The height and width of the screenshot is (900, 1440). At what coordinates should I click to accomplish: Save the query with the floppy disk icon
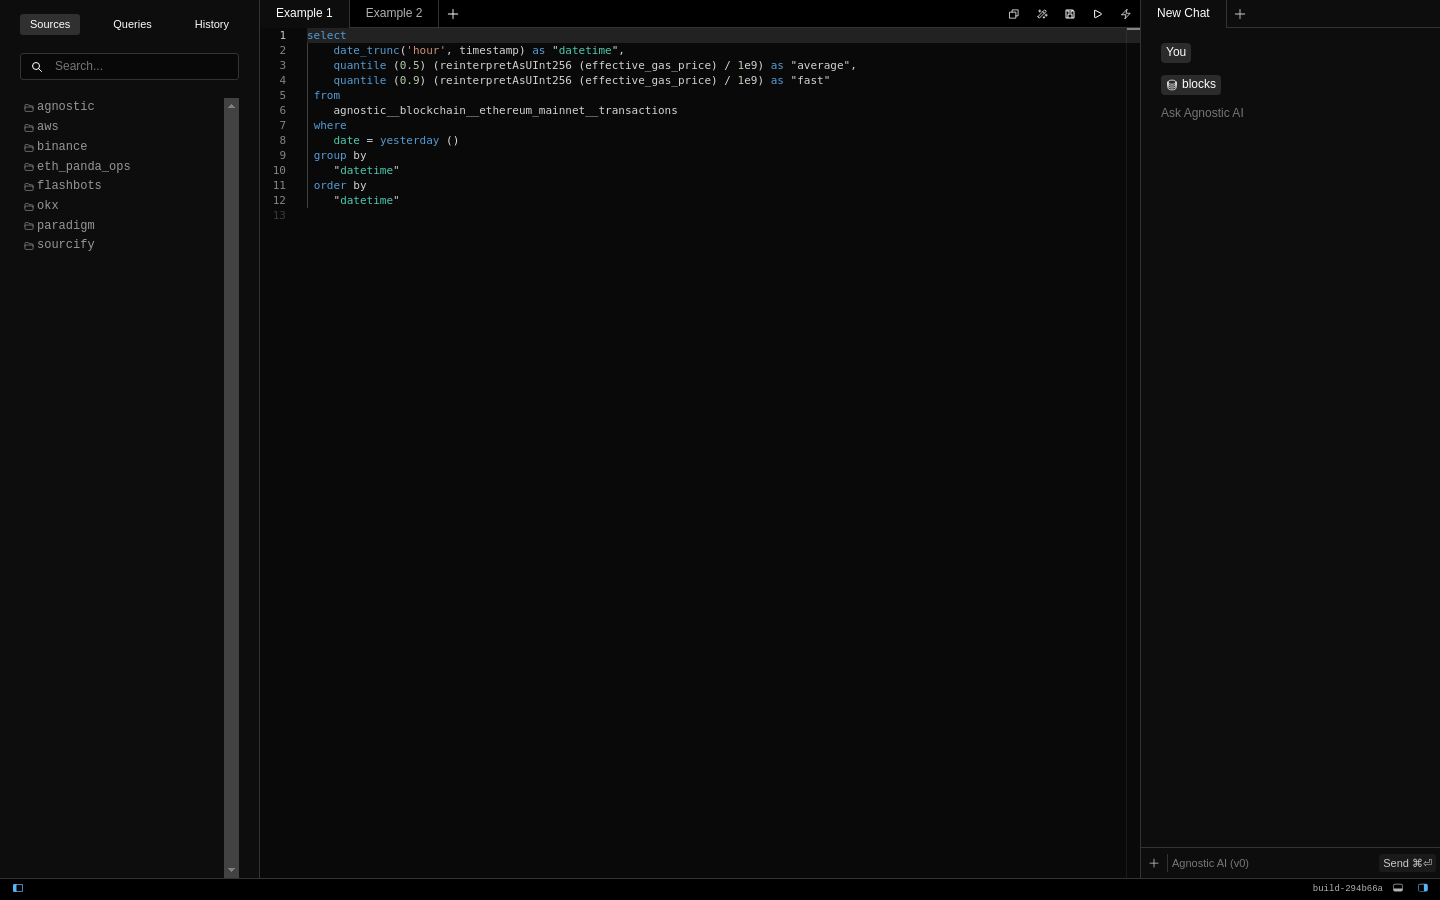point(1070,14)
